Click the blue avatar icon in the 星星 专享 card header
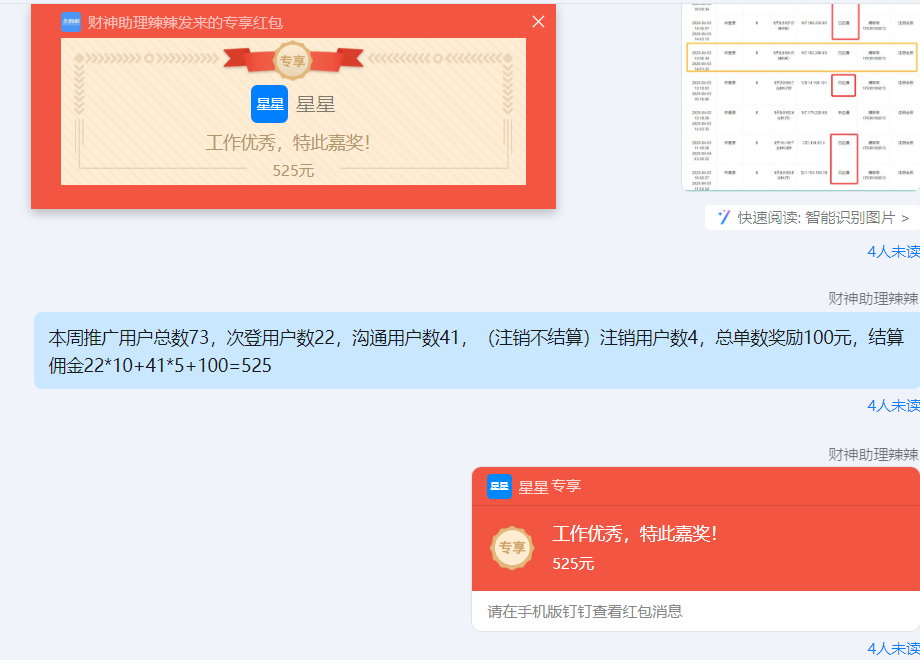The height and width of the screenshot is (660, 920). pos(498,486)
